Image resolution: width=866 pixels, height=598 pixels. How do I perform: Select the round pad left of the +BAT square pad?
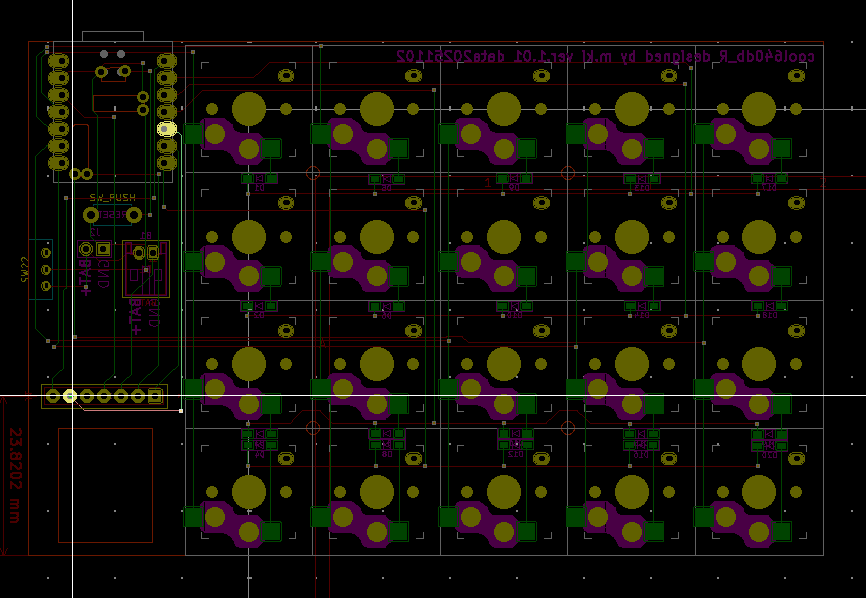86,249
